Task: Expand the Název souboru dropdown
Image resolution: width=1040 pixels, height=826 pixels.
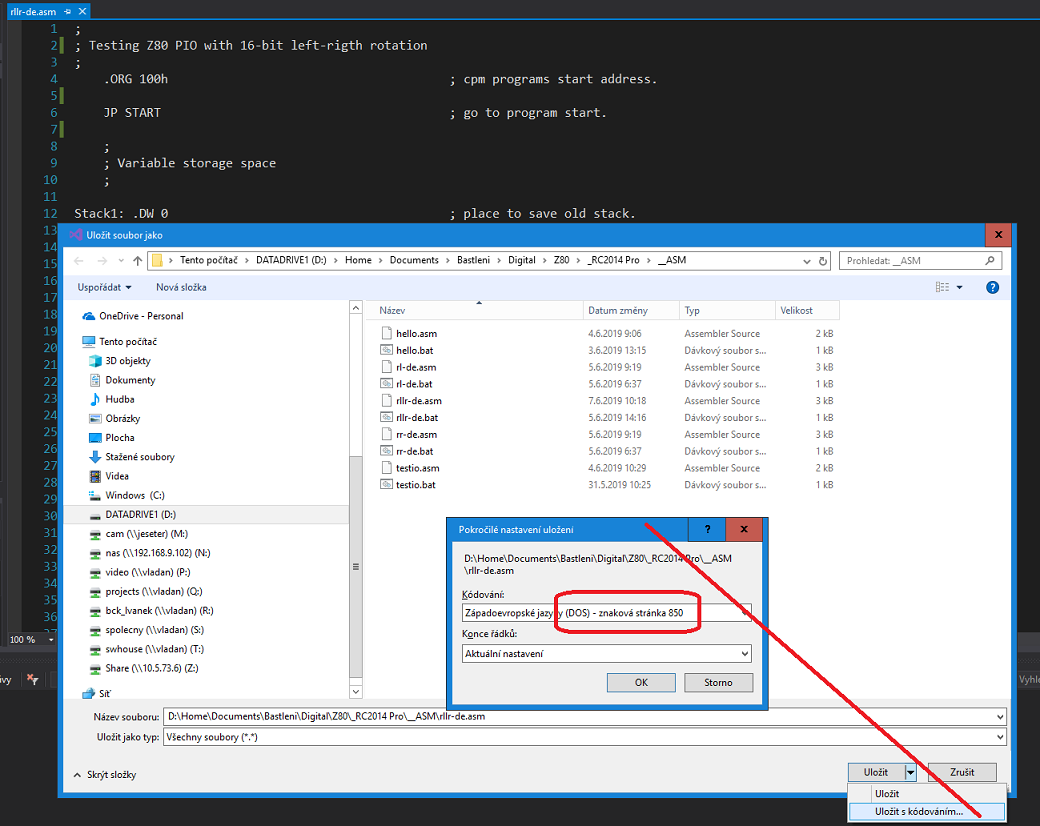Action: (1000, 717)
